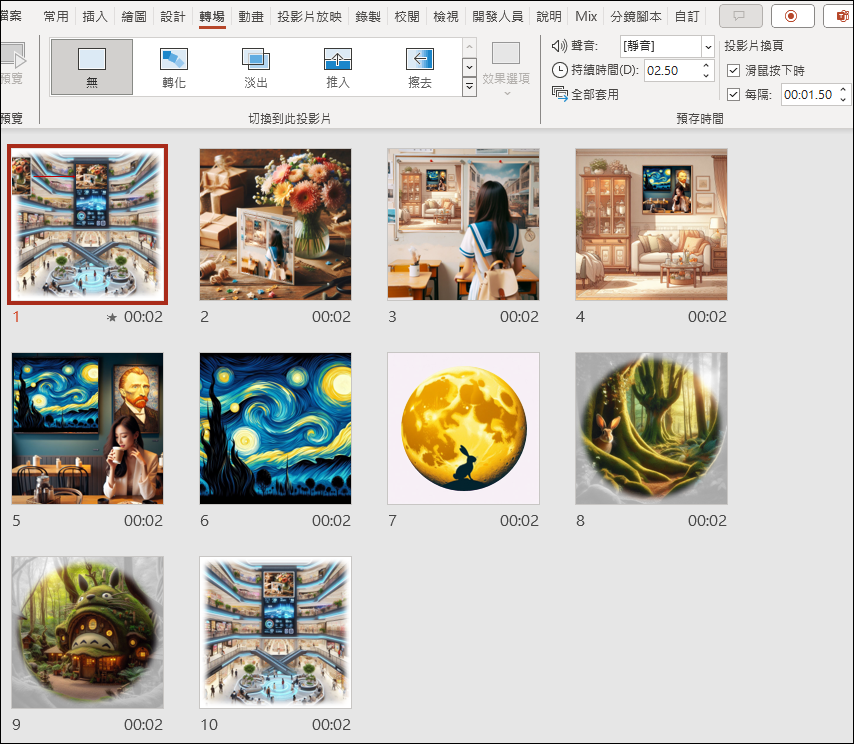This screenshot has height=744, width=854.
Task: Open 效果選項 effect options
Action: [506, 68]
